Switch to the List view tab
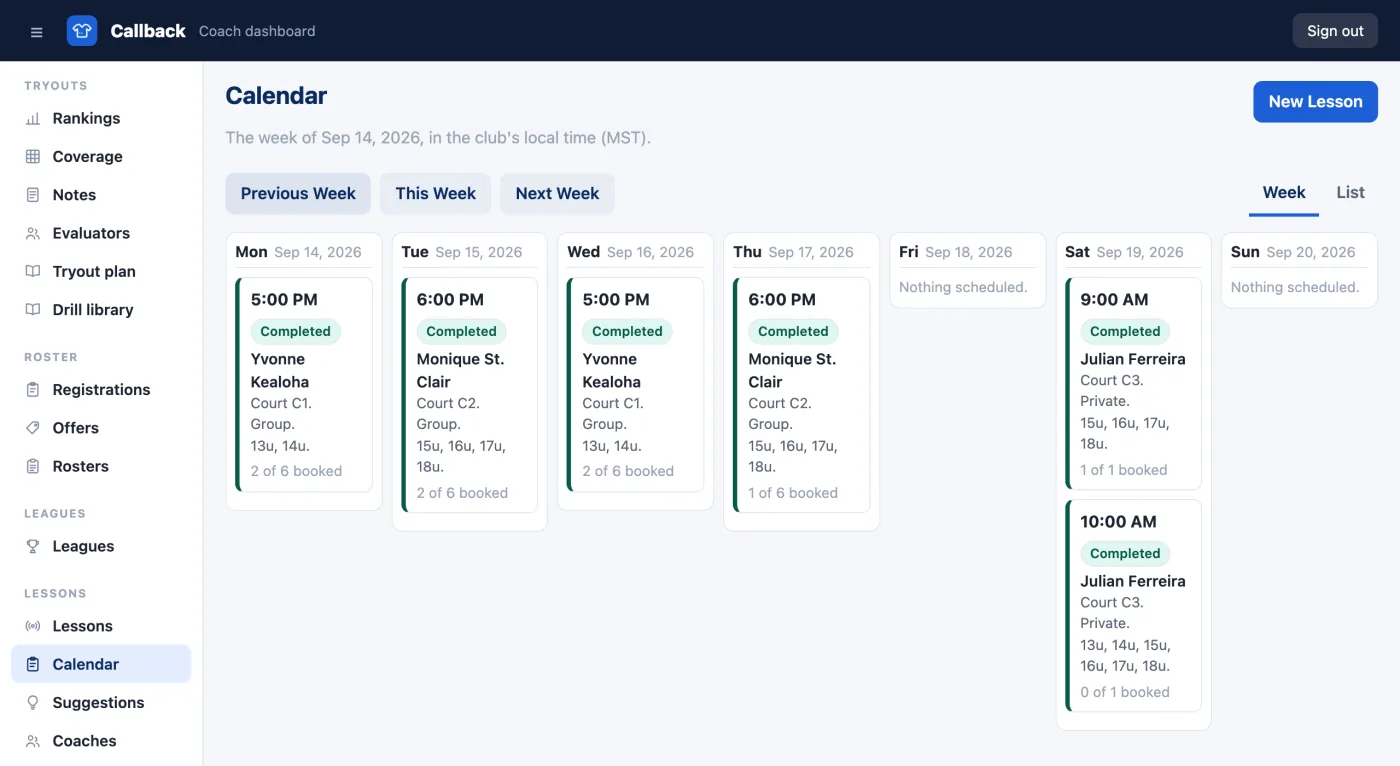Screen dimensions: 1400x766 point(1350,193)
